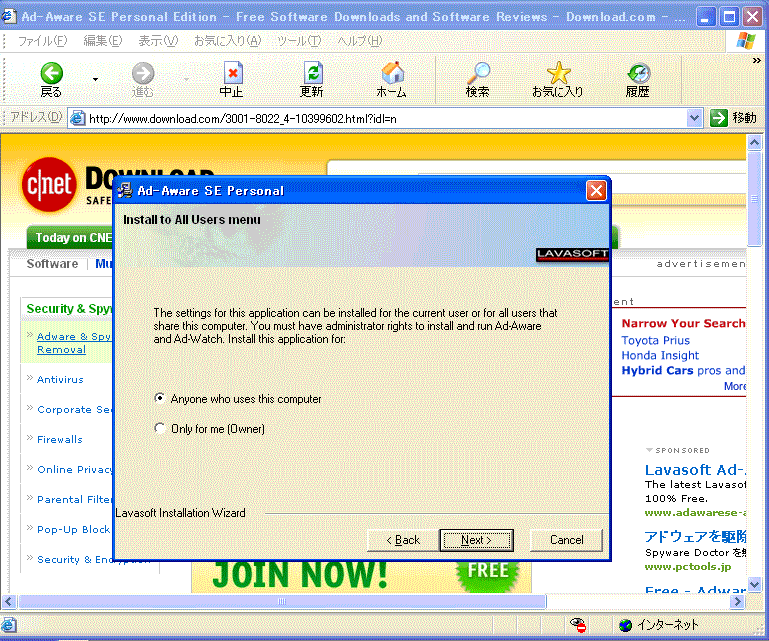Click the horizontal scrollbar right arrow

coord(737,601)
